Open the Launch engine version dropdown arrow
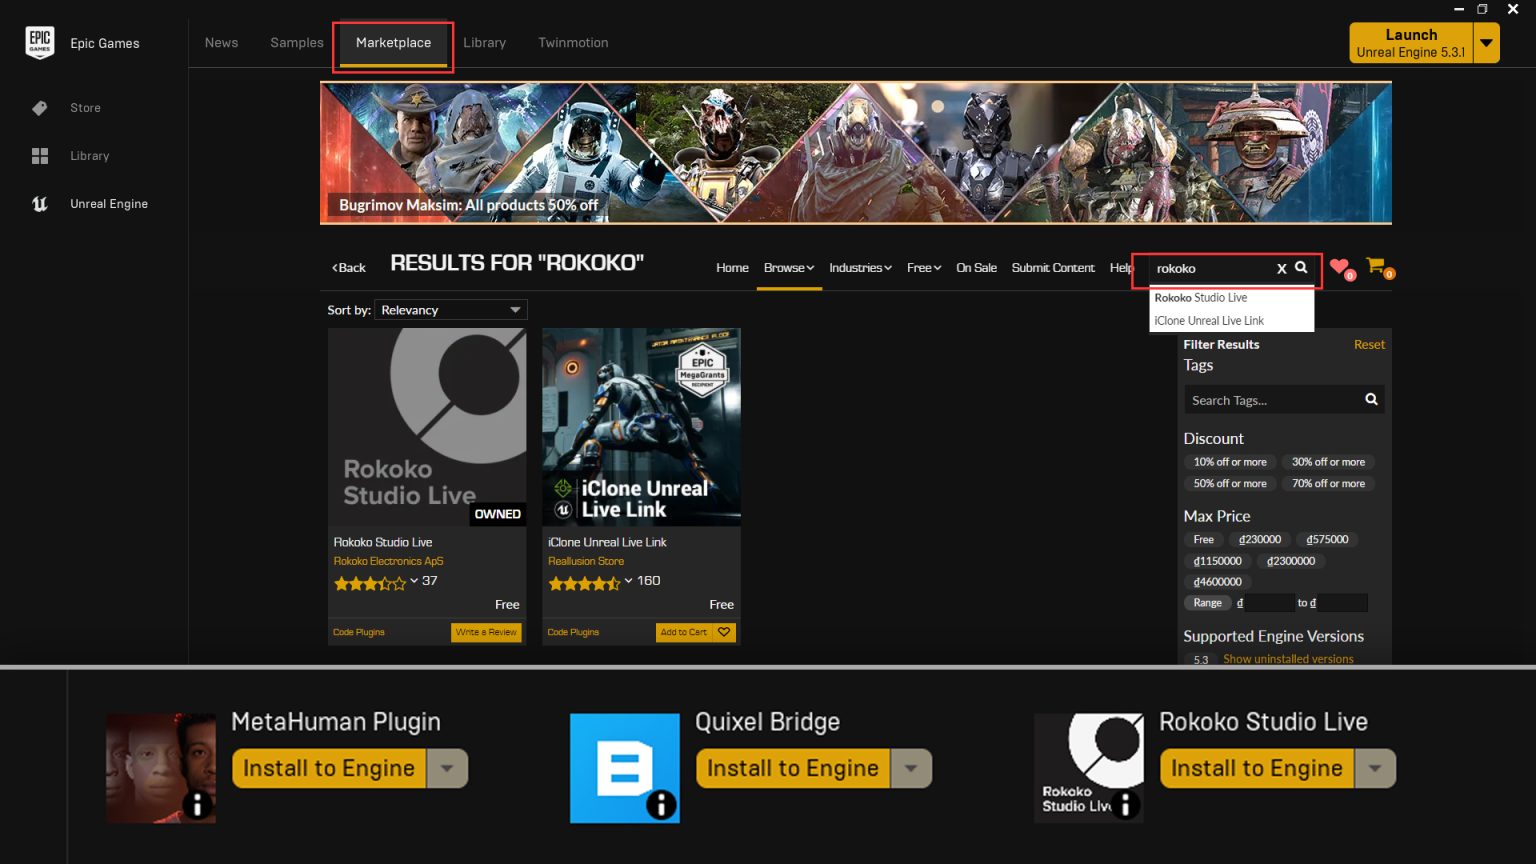Image resolution: width=1536 pixels, height=864 pixels. pos(1486,43)
